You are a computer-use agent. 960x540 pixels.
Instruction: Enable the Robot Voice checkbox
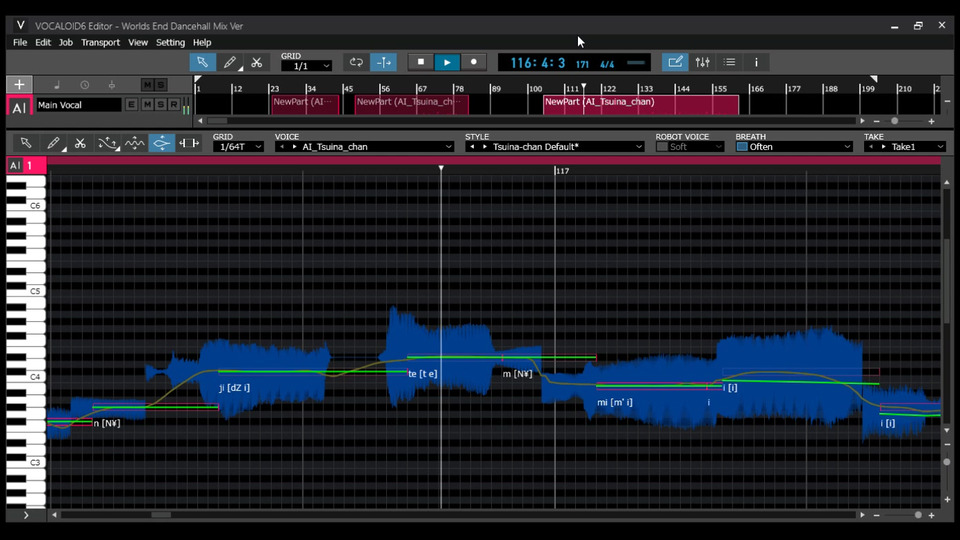(x=662, y=147)
